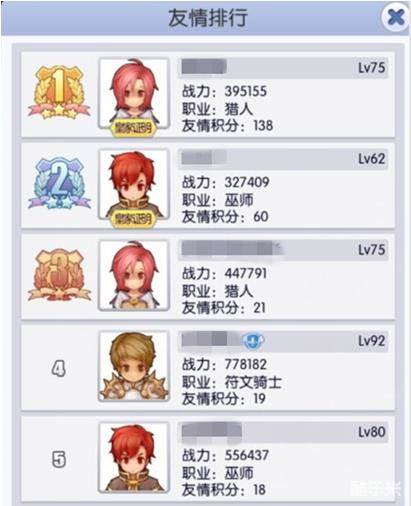The image size is (411, 506).
Task: Click the blue badge beside fourth player's name
Action: click(x=253, y=341)
